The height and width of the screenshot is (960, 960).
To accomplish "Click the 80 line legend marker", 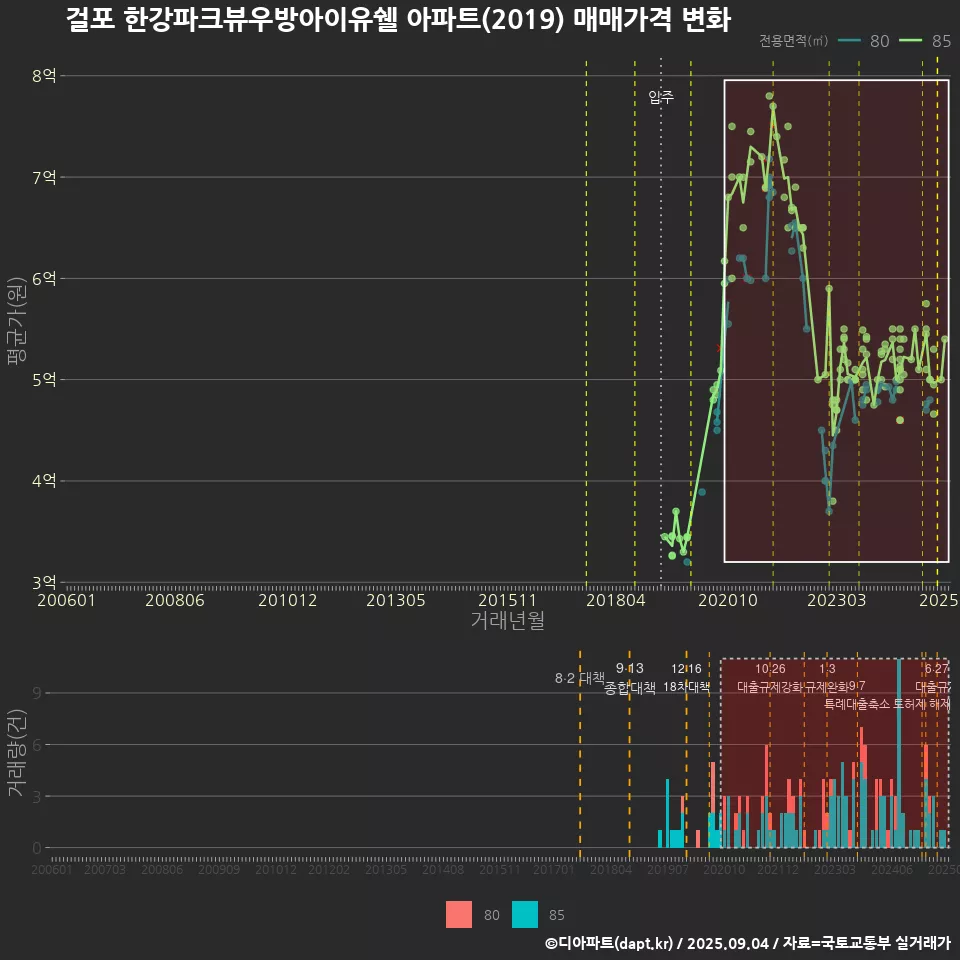I will [849, 41].
